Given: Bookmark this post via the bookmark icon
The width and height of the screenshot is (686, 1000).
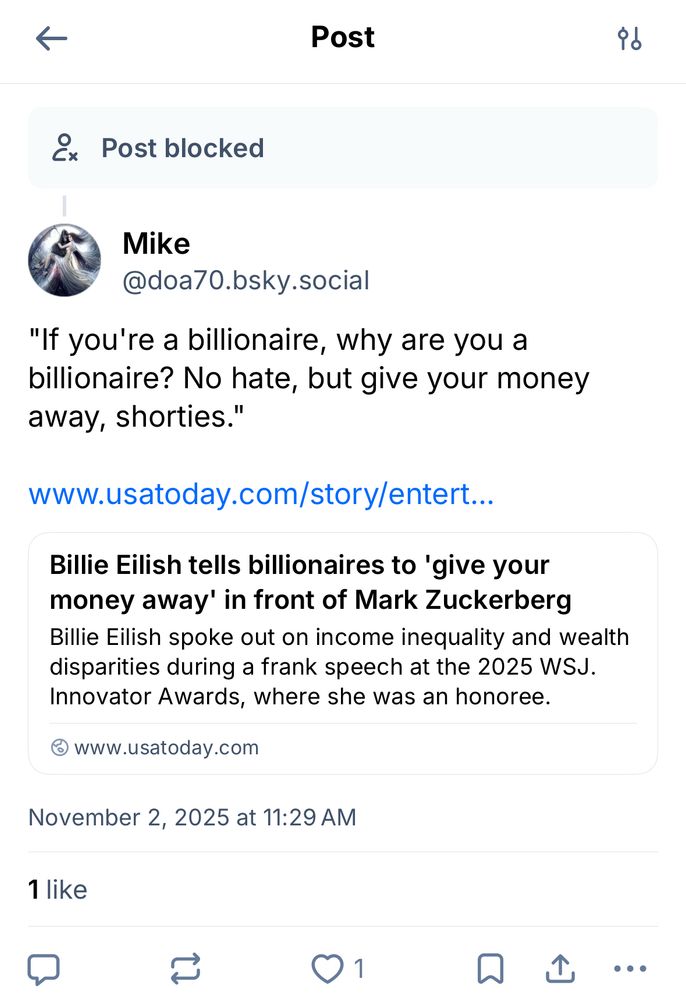Looking at the screenshot, I should [x=490, y=968].
